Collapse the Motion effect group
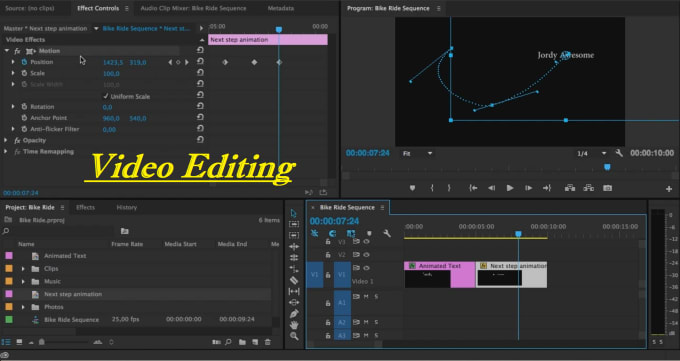The height and width of the screenshot is (361, 680). 7,51
